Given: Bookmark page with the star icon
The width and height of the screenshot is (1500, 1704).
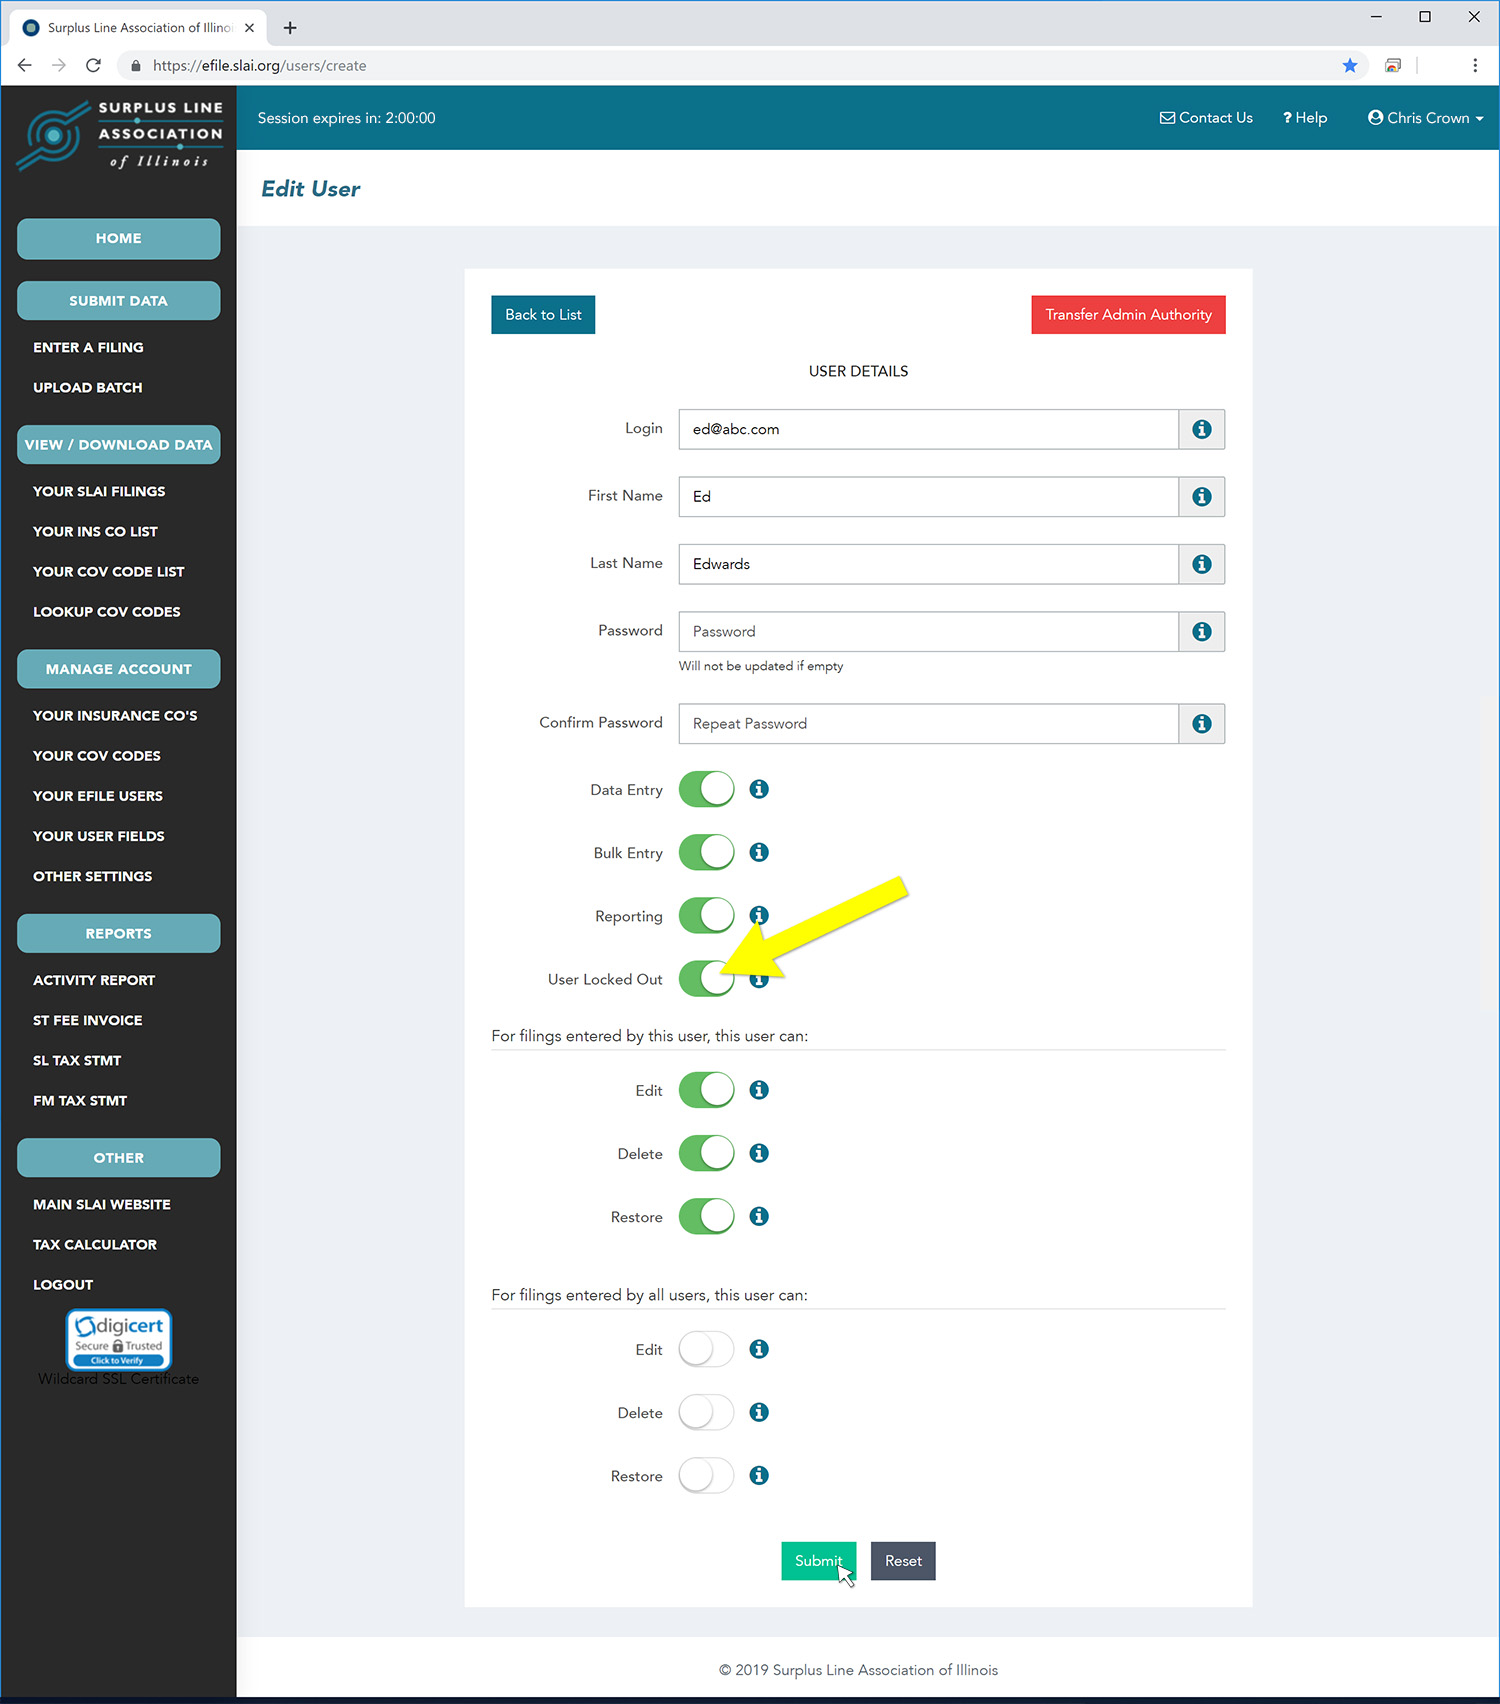Looking at the screenshot, I should click(x=1349, y=66).
